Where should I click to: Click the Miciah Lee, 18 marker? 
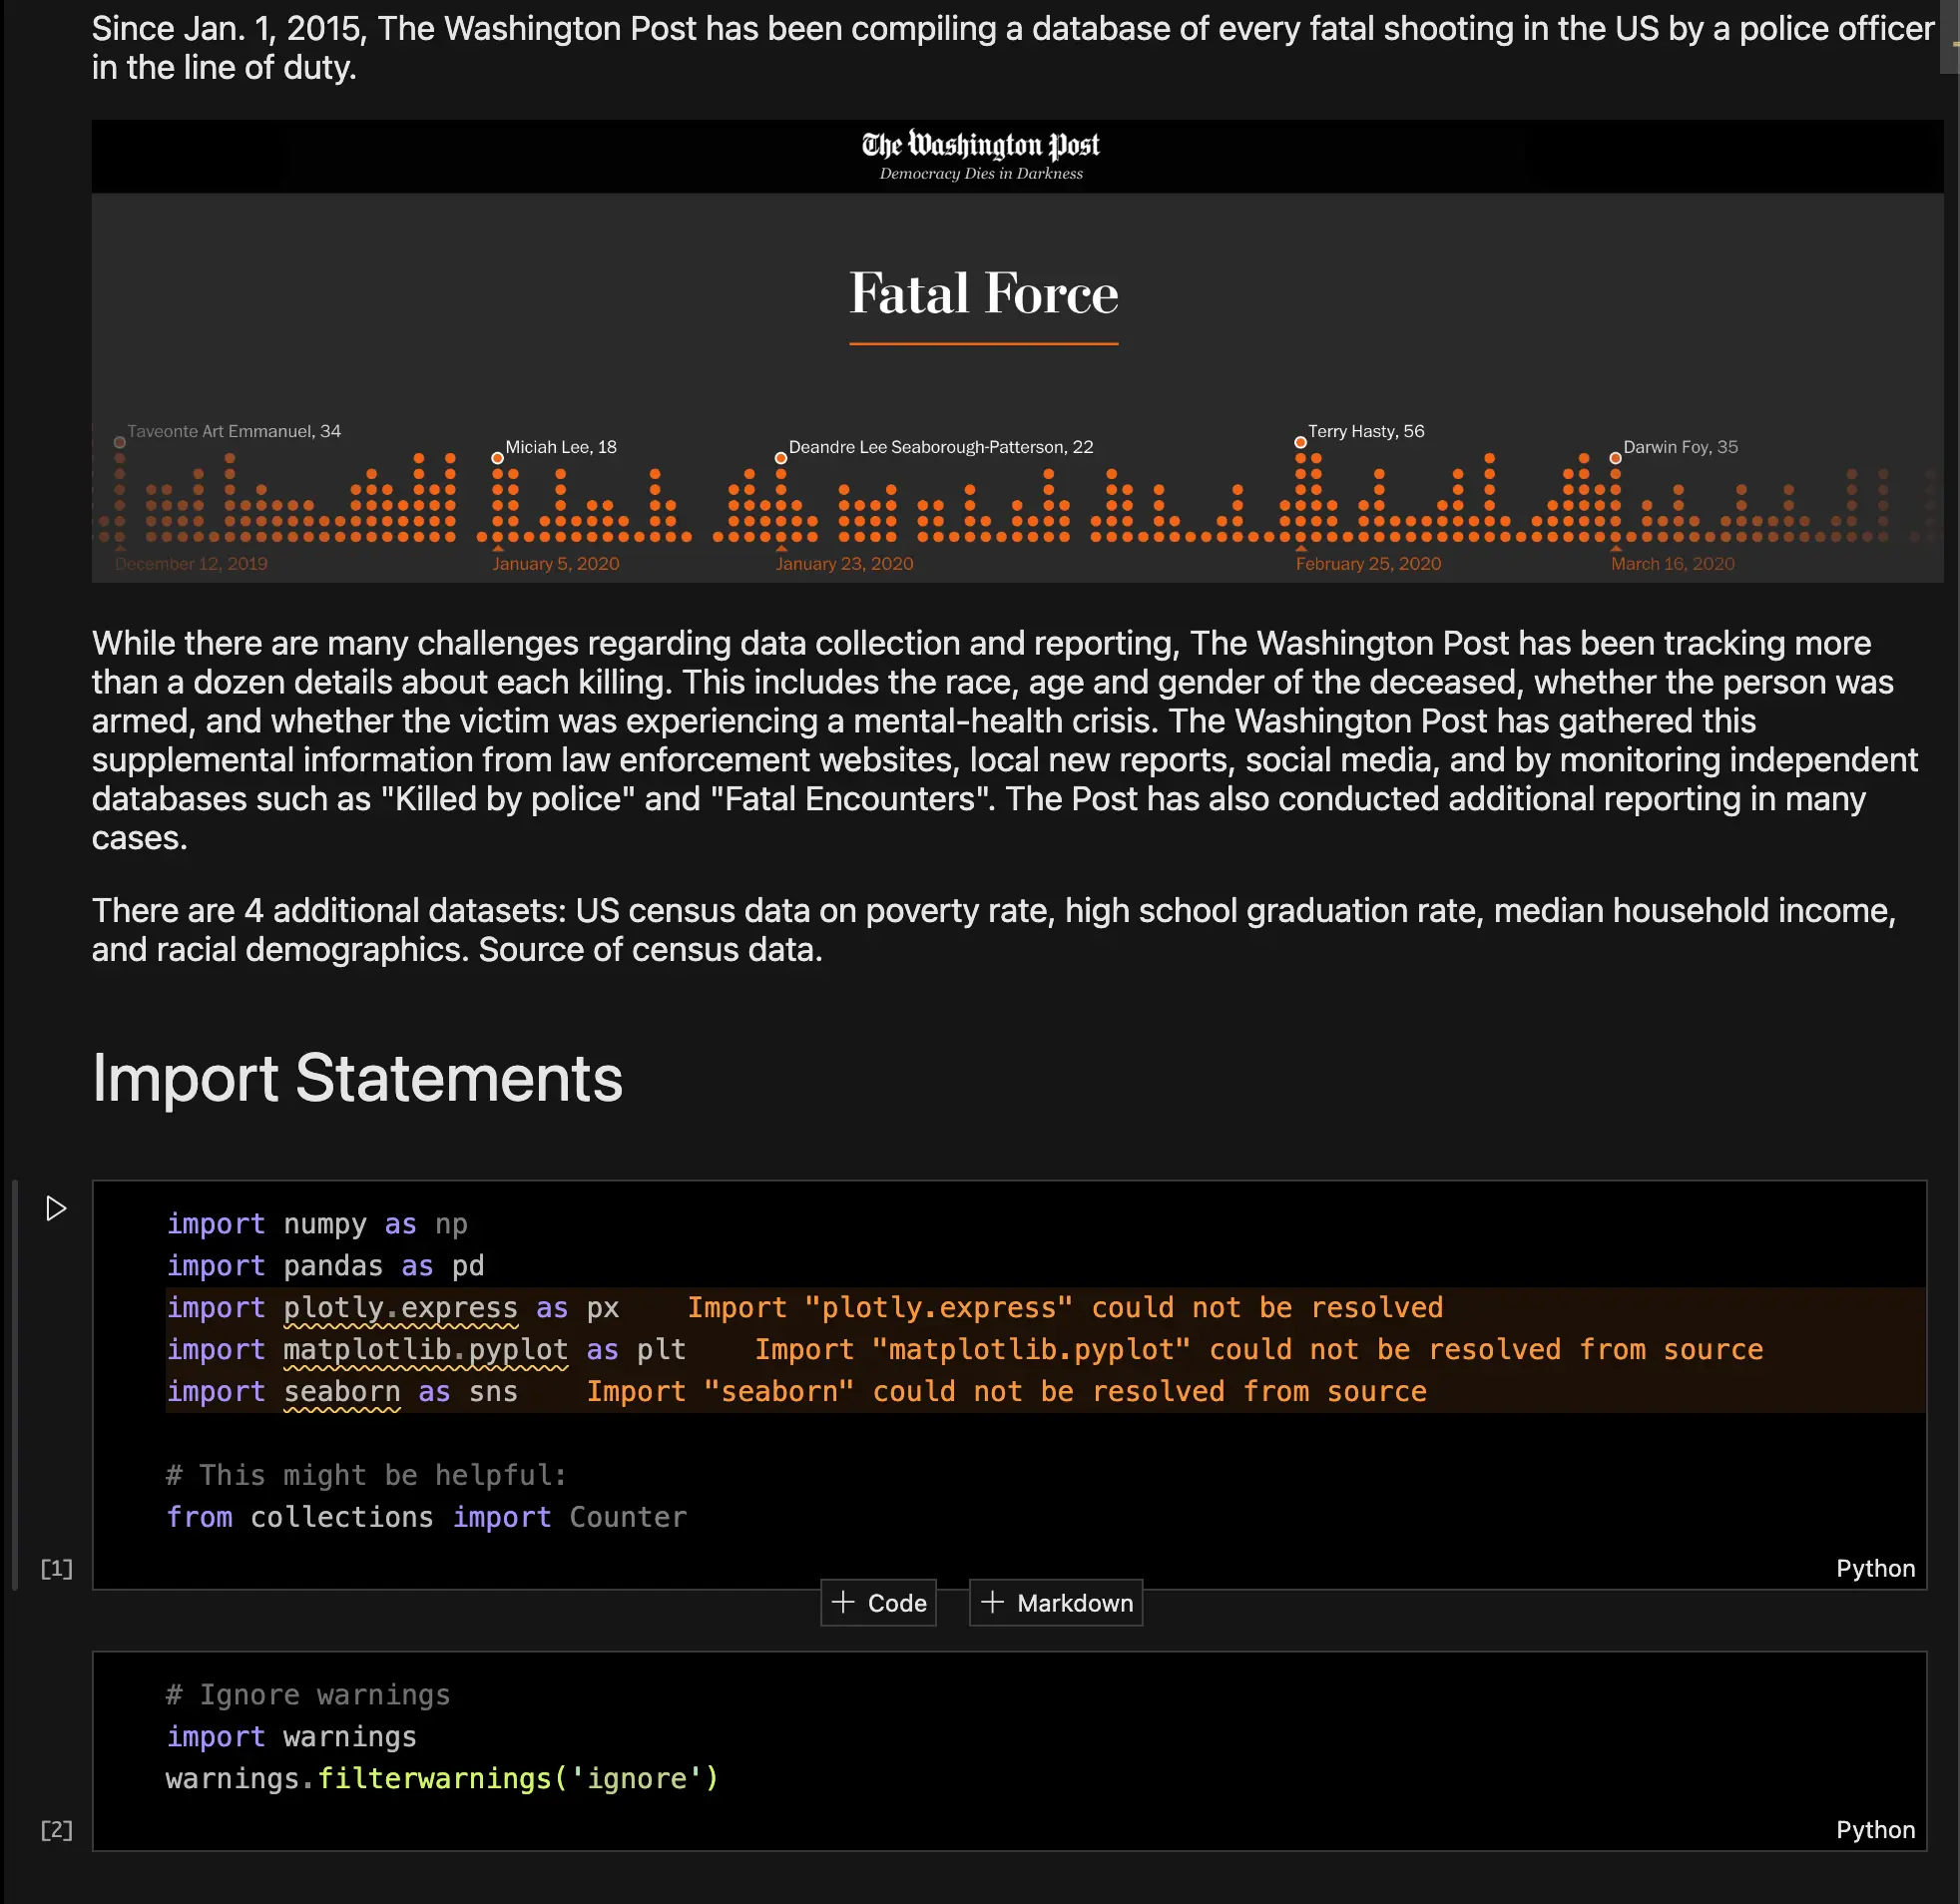(497, 458)
